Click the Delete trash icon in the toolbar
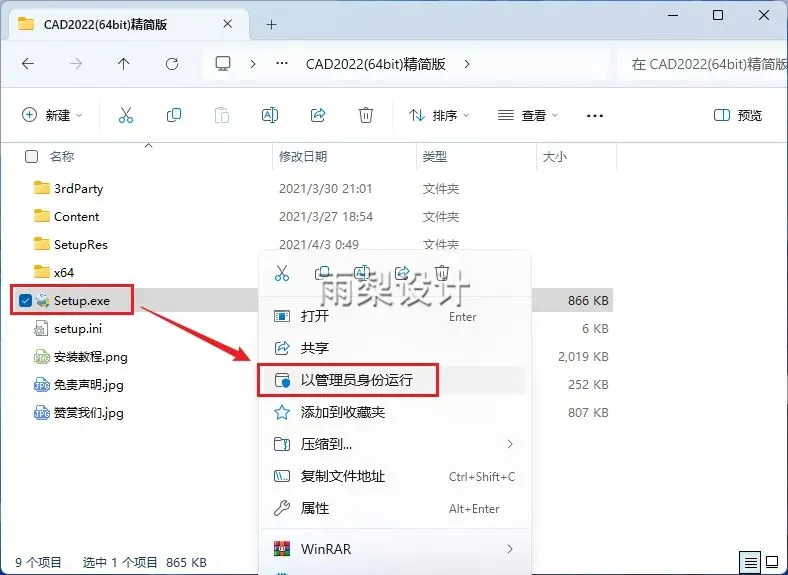 (366, 116)
